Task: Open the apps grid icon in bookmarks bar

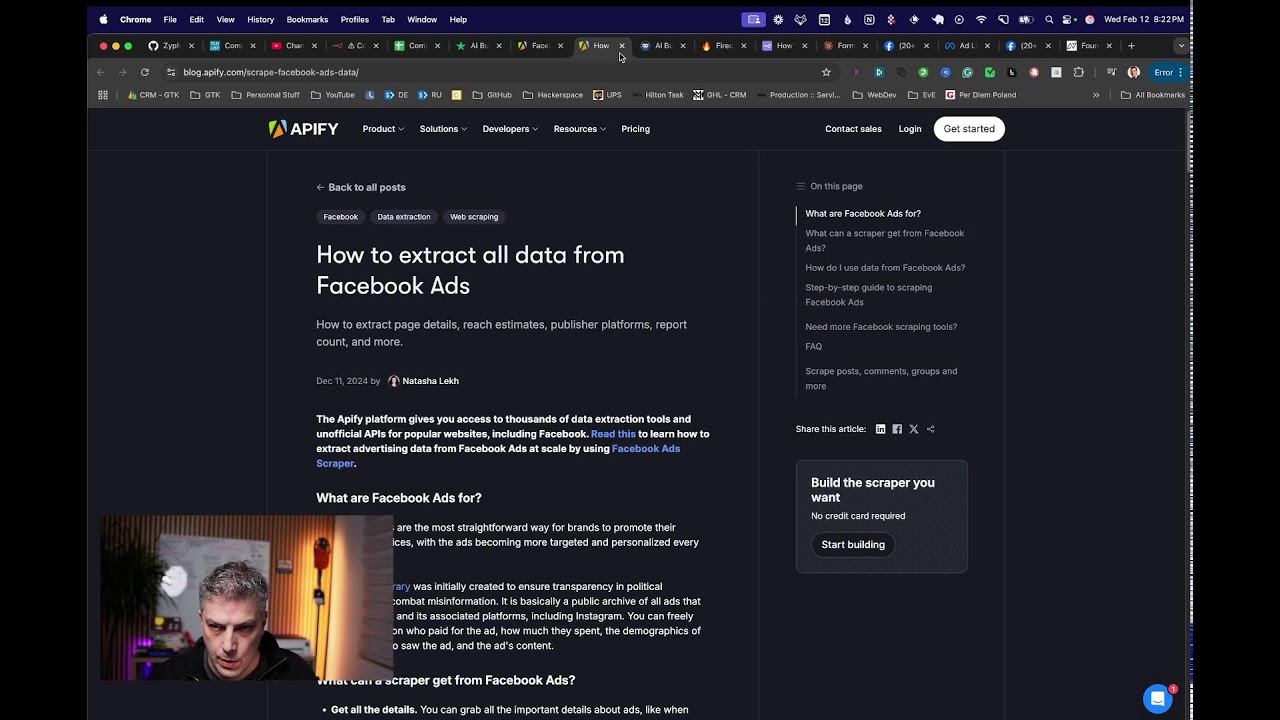Action: pos(103,95)
